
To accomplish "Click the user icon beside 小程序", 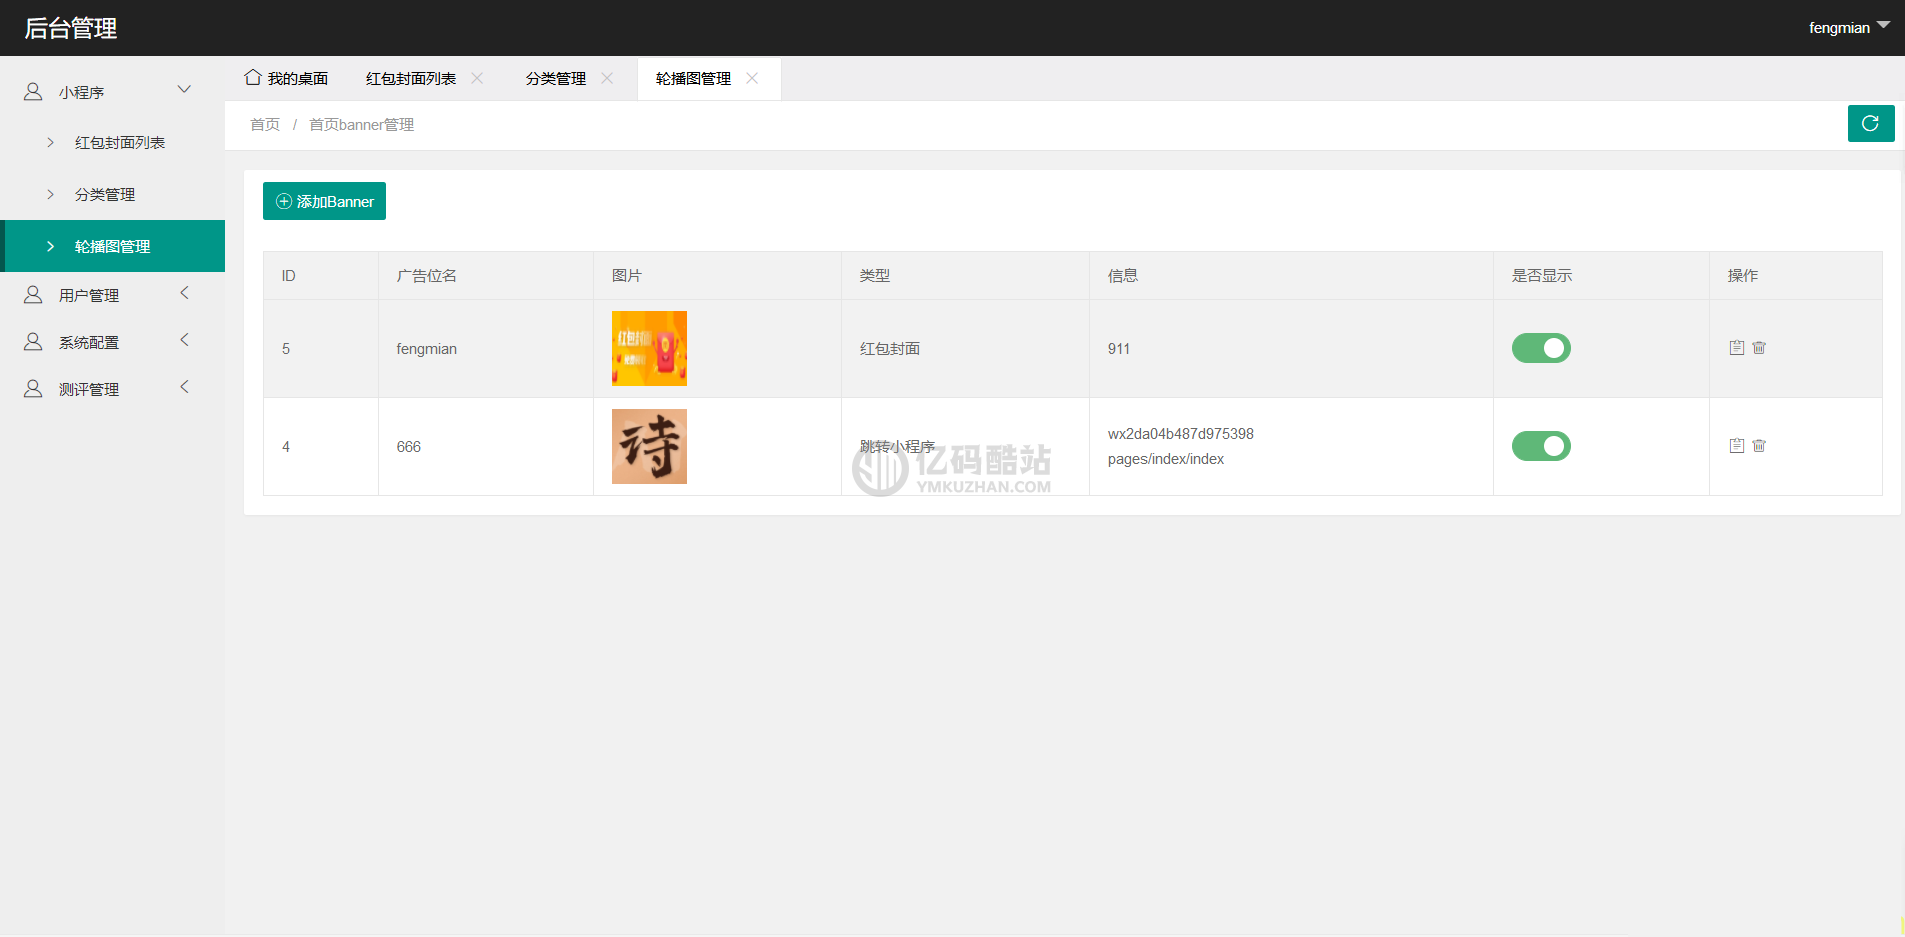I will [x=33, y=92].
